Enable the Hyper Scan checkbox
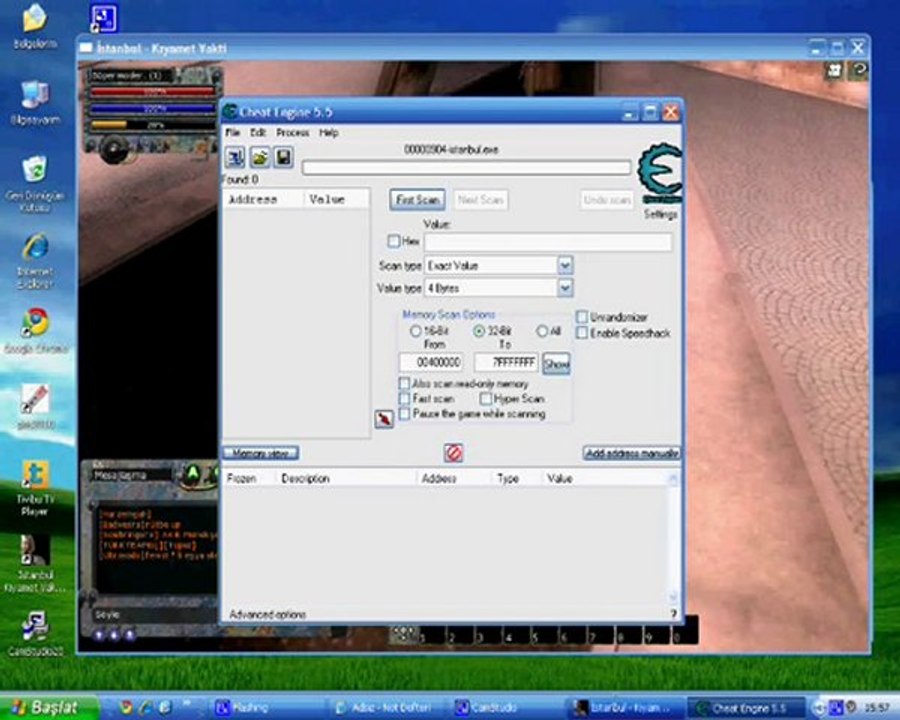The image size is (900, 720). tap(486, 398)
